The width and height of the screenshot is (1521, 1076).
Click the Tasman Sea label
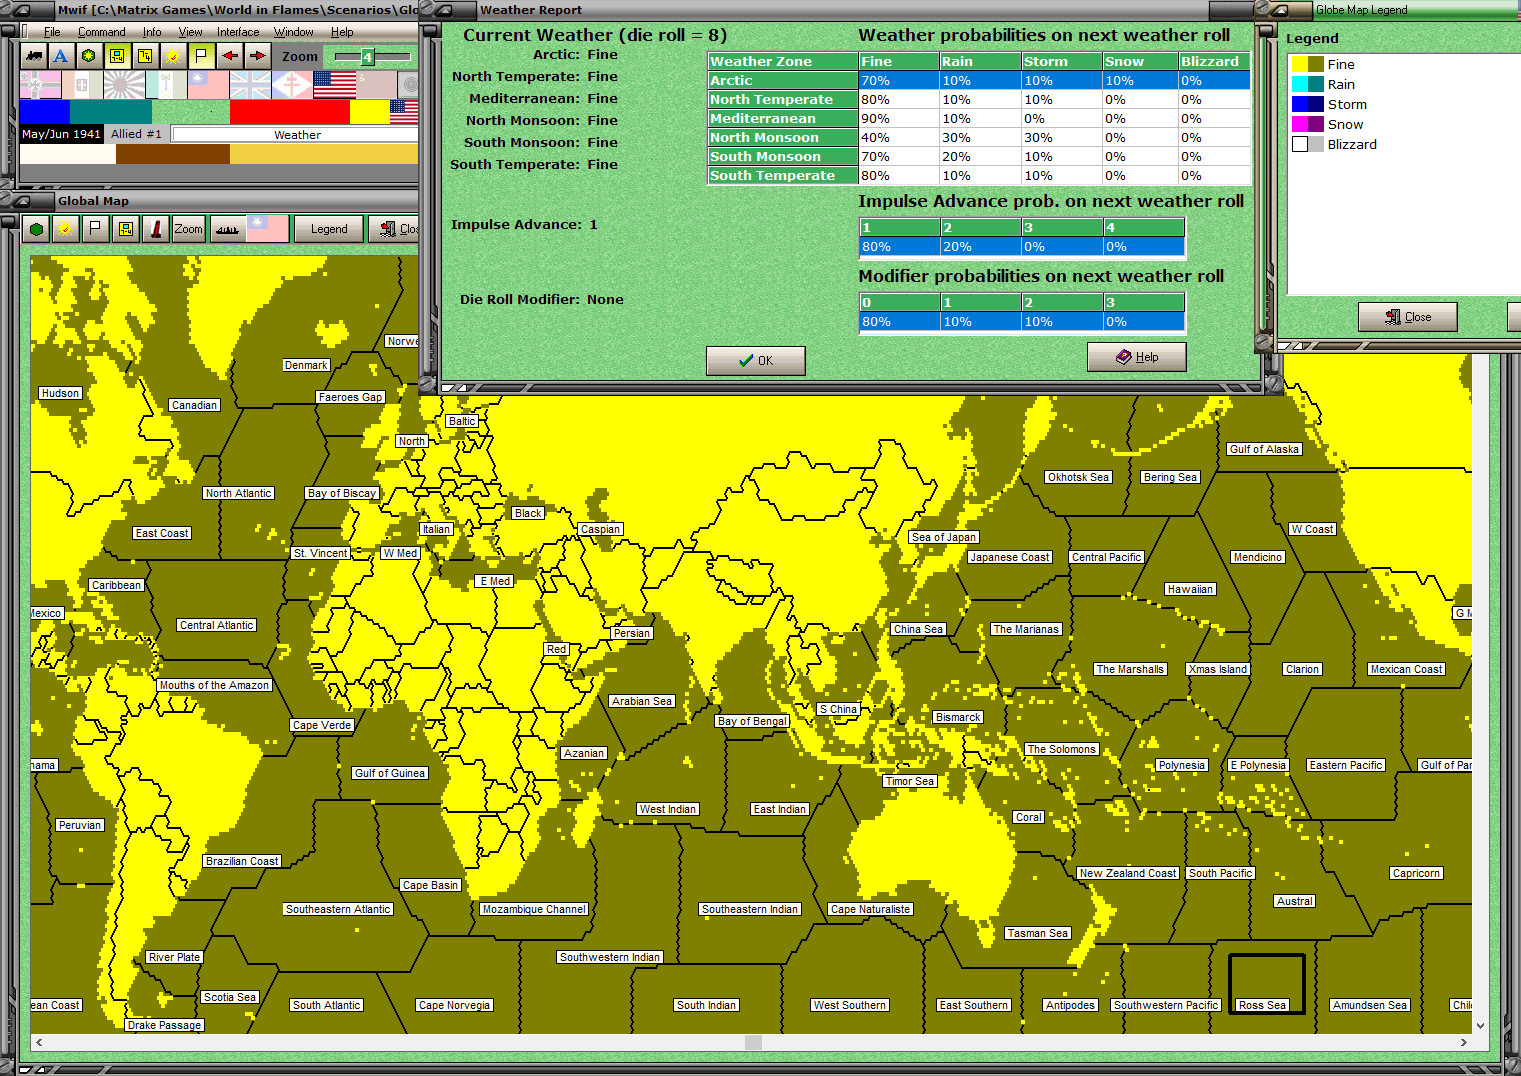(1037, 933)
